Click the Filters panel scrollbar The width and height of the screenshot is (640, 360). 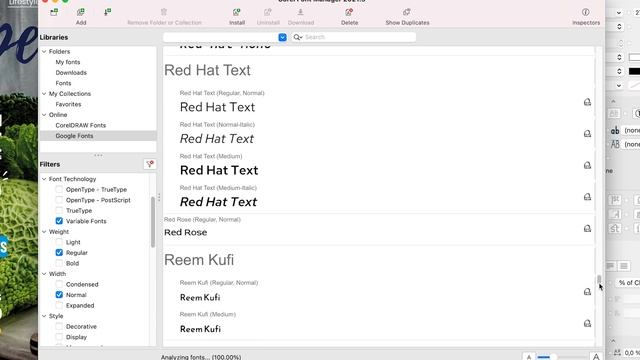pos(153,222)
